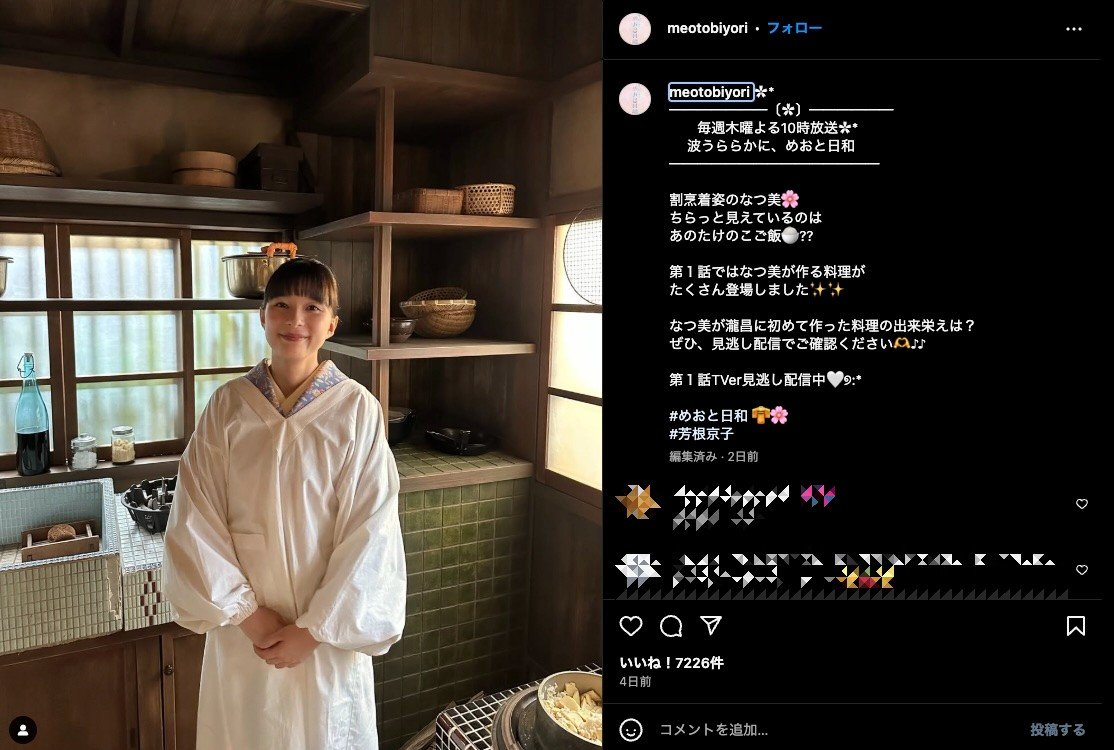
Task: Like the first comment
Action: point(1081,504)
